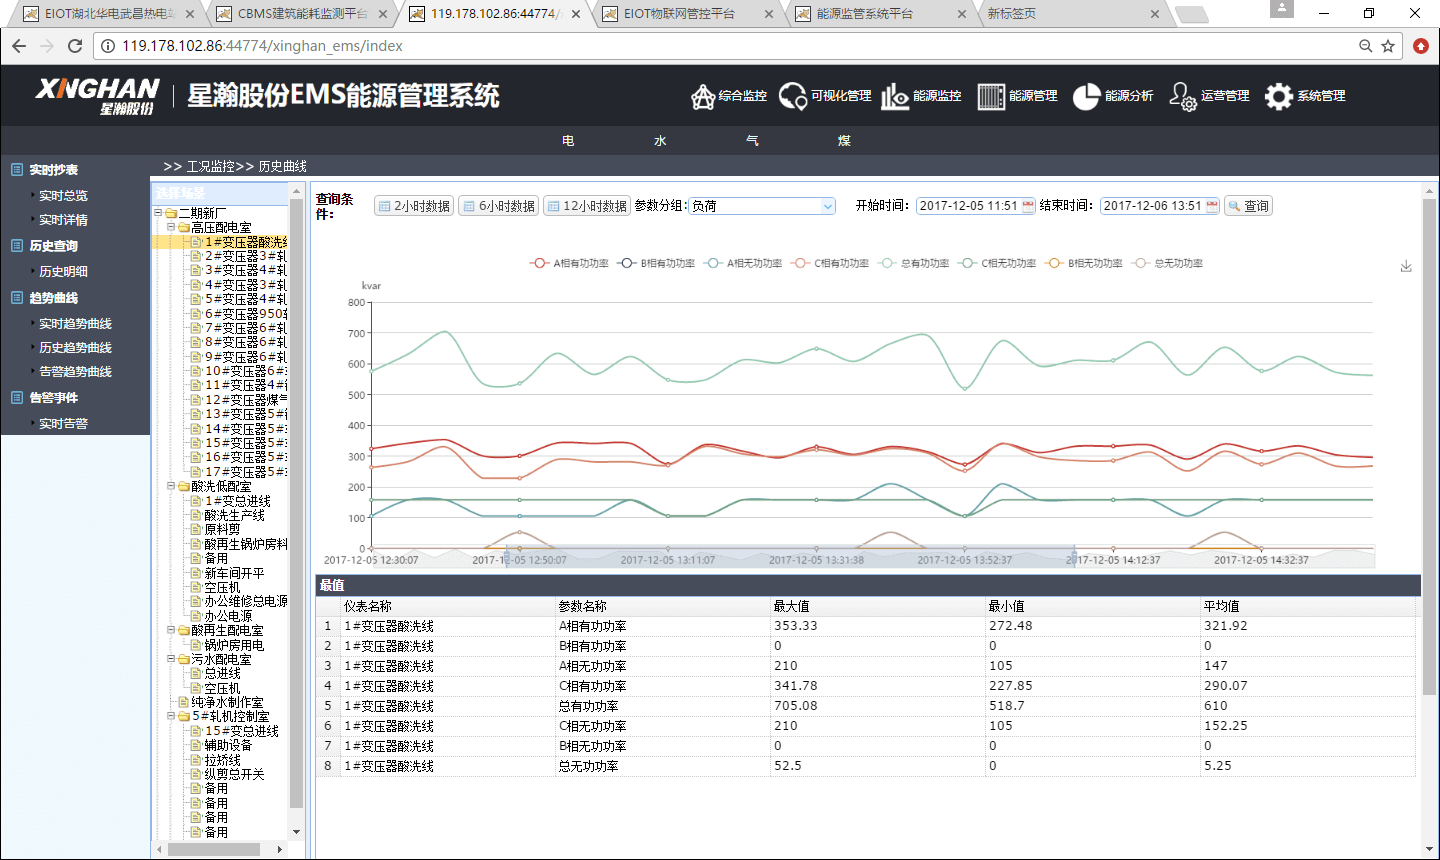Screen dimensions: 1440x860
Task: Toggle A相有功功率 legend series
Action: pyautogui.click(x=569, y=264)
